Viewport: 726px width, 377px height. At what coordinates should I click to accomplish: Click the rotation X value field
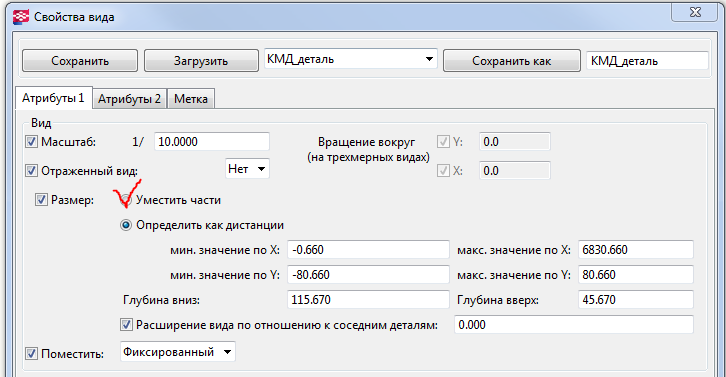[x=515, y=171]
